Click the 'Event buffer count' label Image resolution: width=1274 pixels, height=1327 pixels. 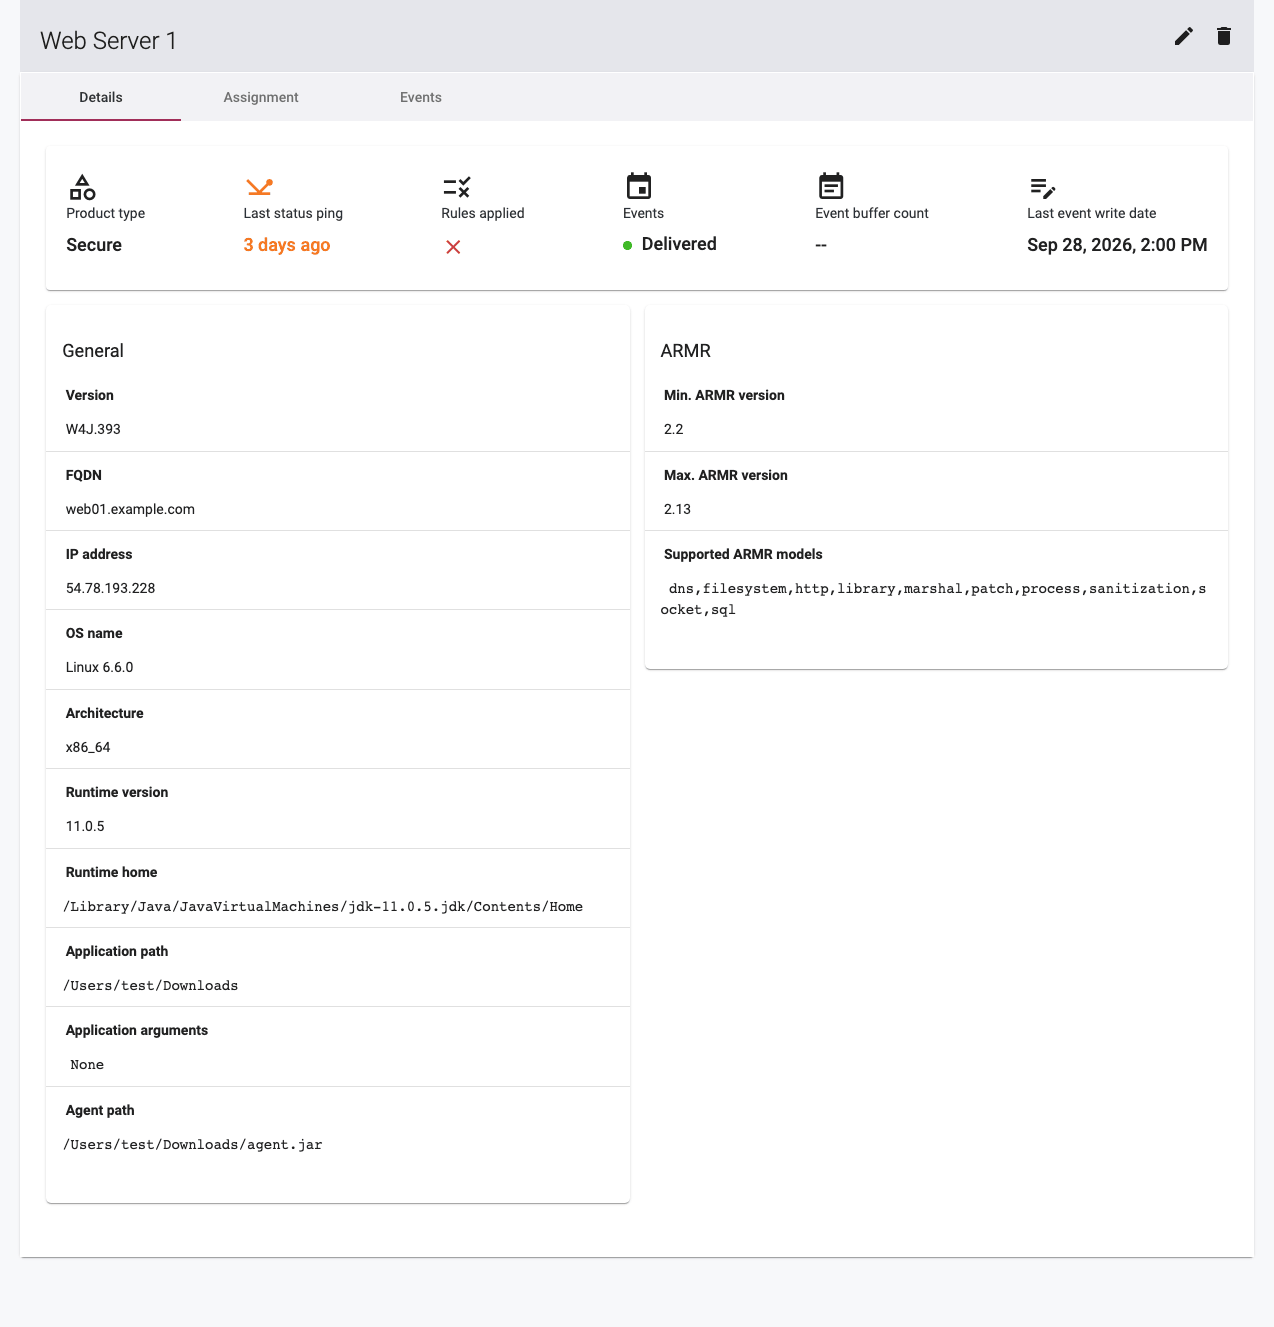click(872, 213)
